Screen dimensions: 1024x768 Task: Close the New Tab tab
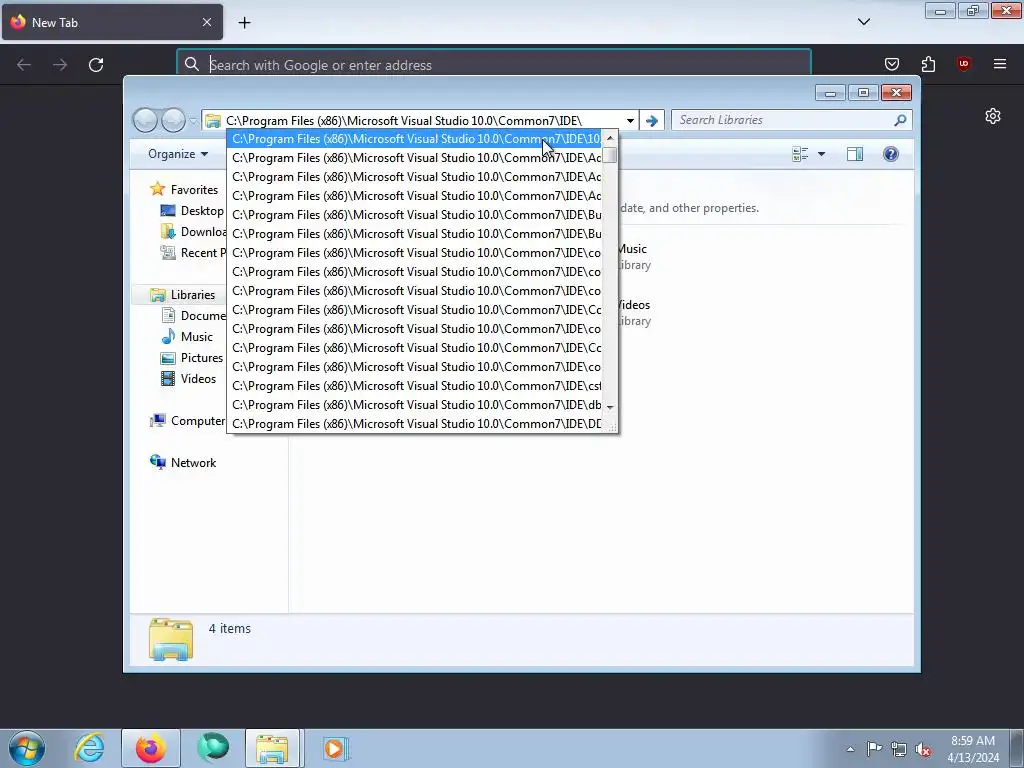point(207,22)
